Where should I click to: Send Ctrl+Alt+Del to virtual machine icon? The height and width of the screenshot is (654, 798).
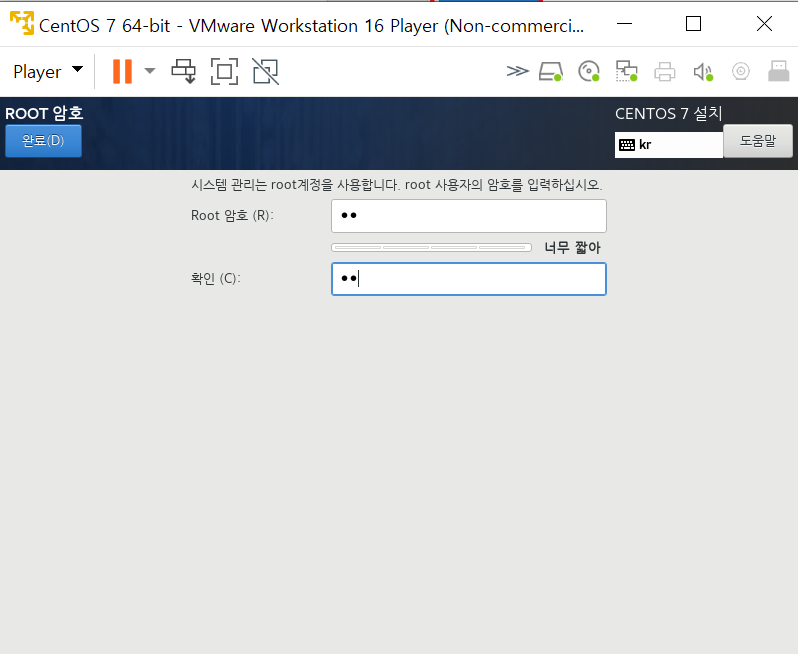[x=183, y=71]
